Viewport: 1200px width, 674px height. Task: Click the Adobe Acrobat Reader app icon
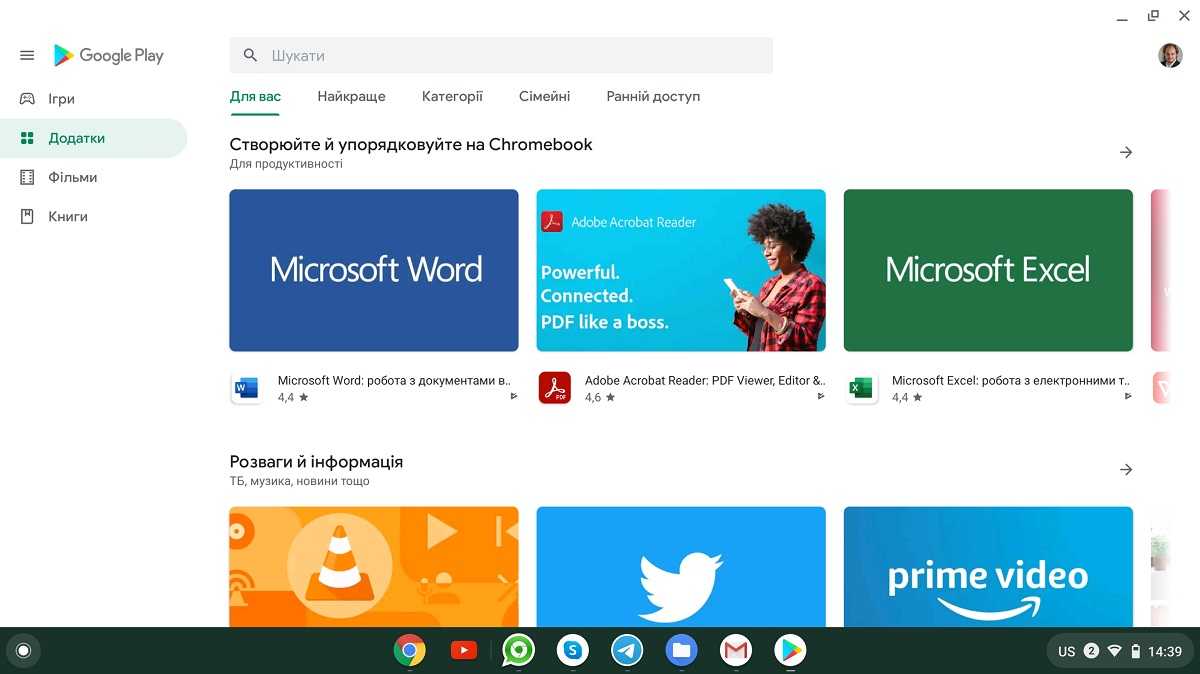554,388
